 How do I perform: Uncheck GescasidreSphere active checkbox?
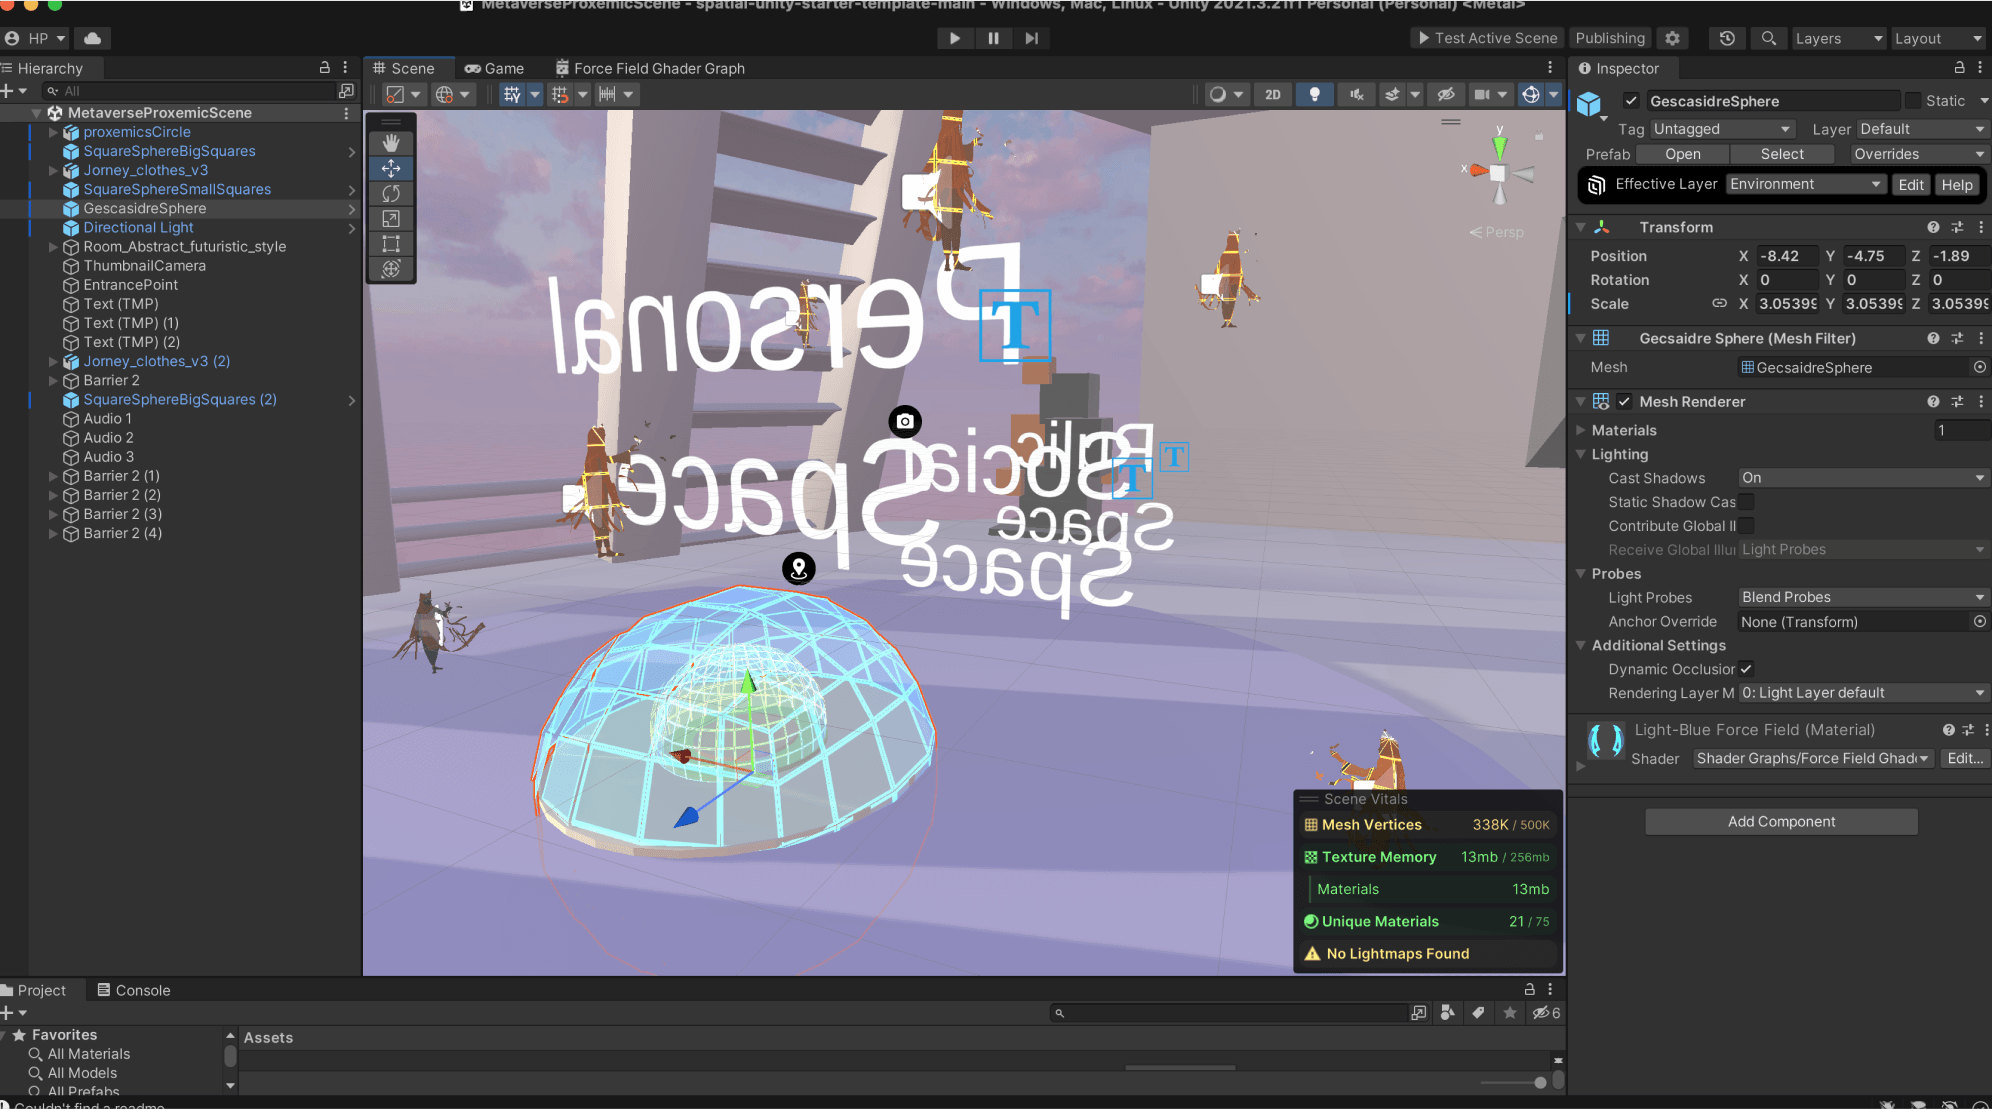tap(1631, 101)
